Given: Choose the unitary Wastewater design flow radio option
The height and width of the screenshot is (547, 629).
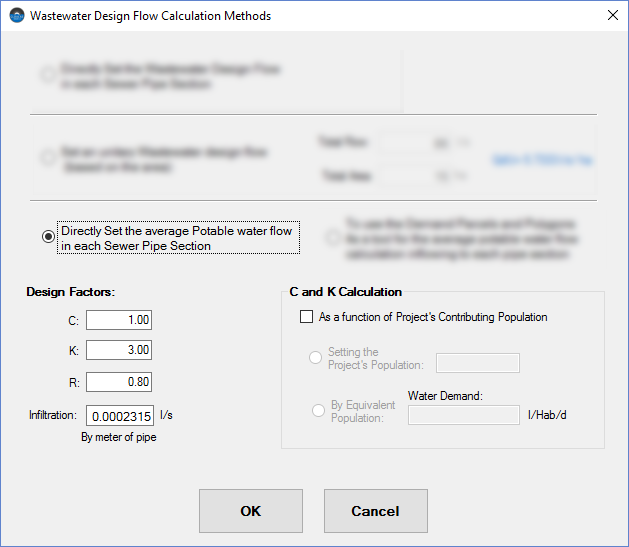Looking at the screenshot, I should pyautogui.click(x=48, y=158).
